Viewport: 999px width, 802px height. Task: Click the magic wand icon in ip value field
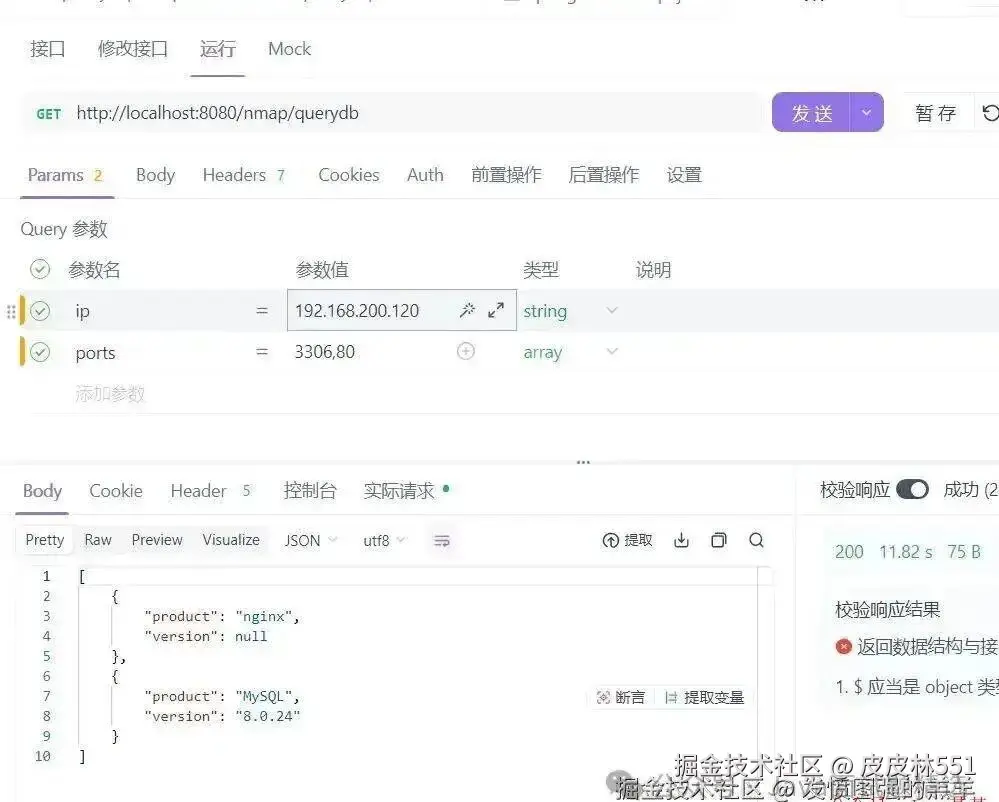(x=467, y=310)
